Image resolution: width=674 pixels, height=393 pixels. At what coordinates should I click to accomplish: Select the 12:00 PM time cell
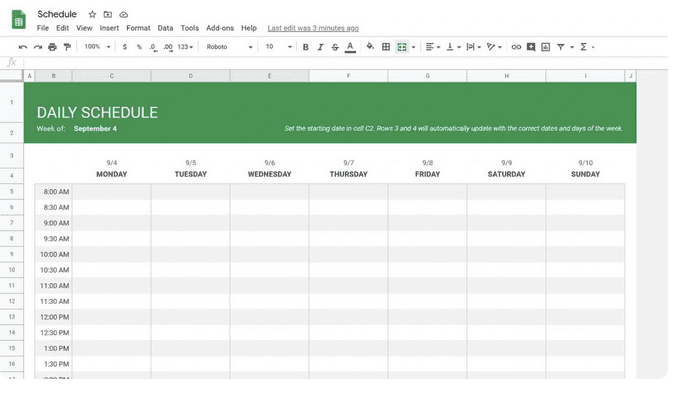pos(54,317)
